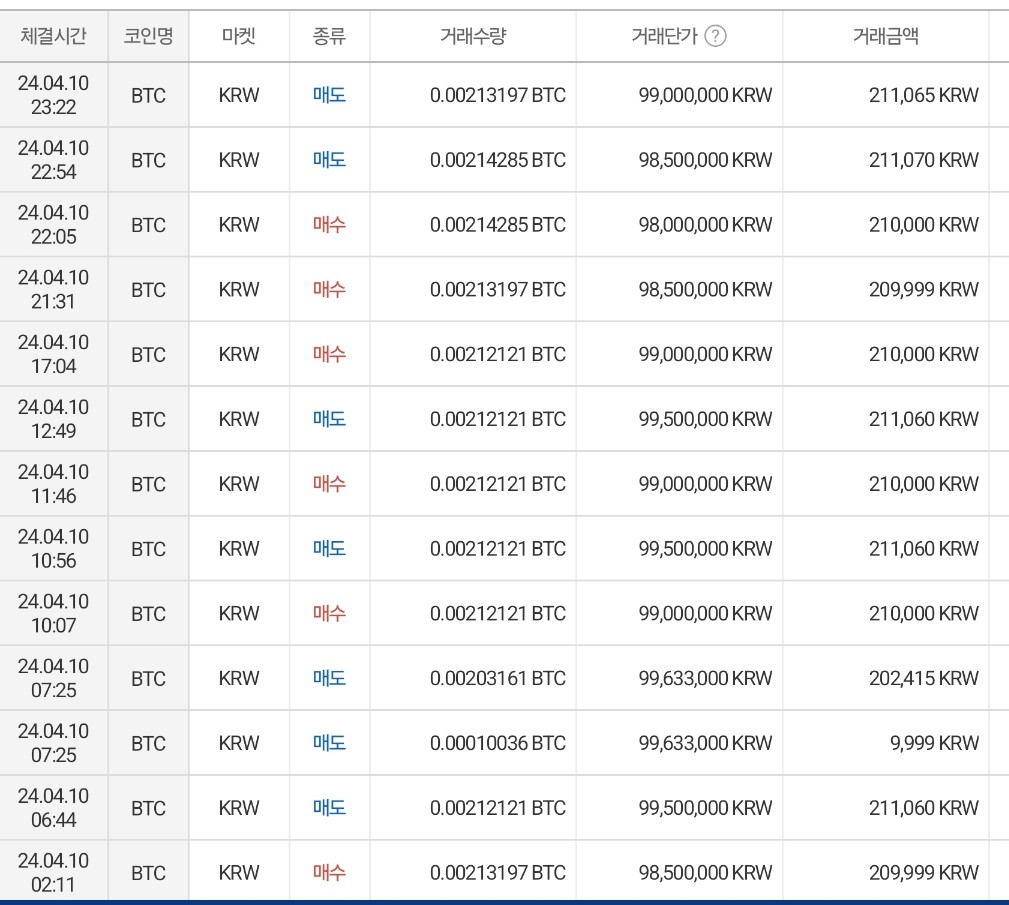Click quantity 0.00213197 BTC in 23:22 row
1009x905 pixels.
[497, 95]
